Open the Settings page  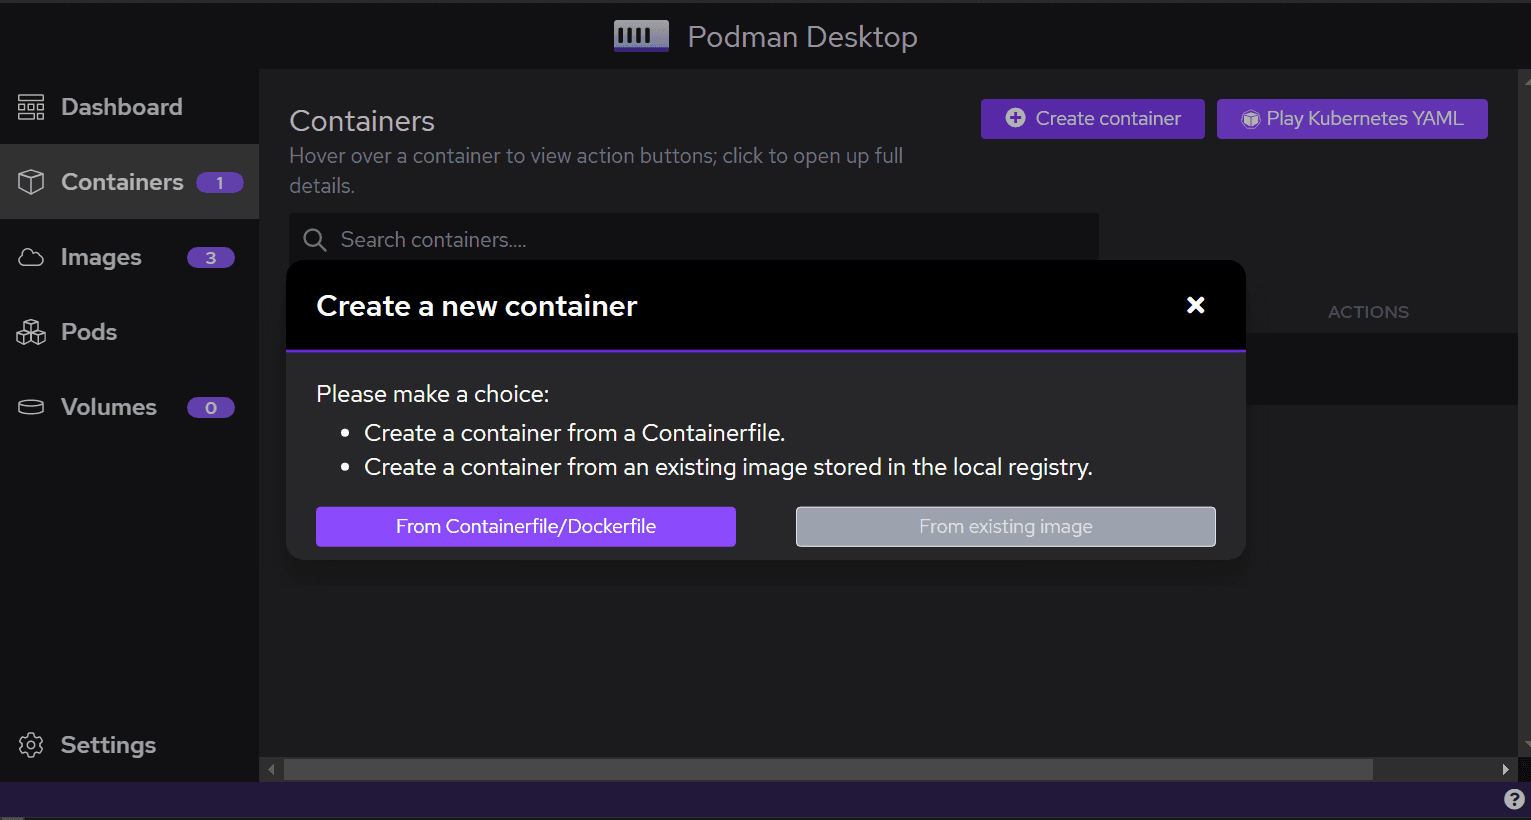pos(129,745)
